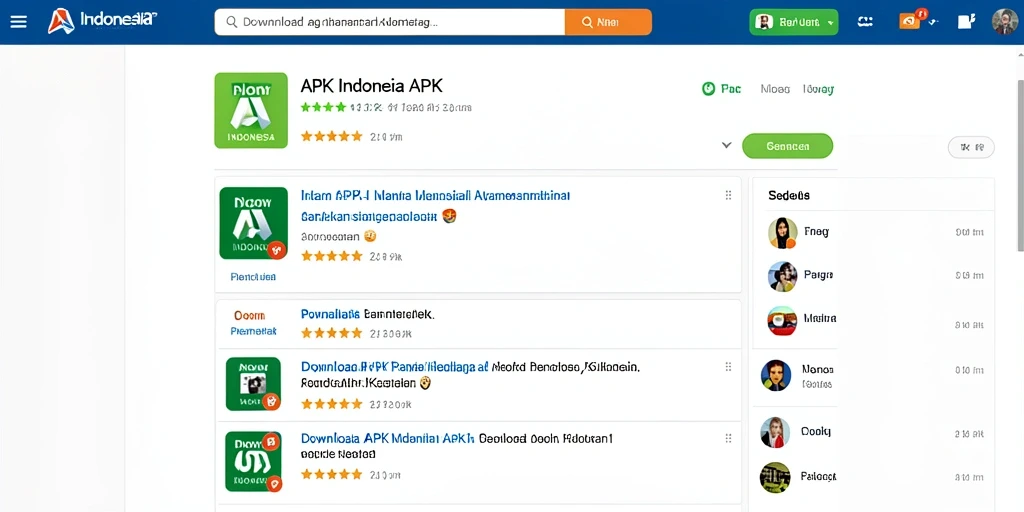Focus the Download search field
Screen dimensions: 1024x512
click(389, 22)
